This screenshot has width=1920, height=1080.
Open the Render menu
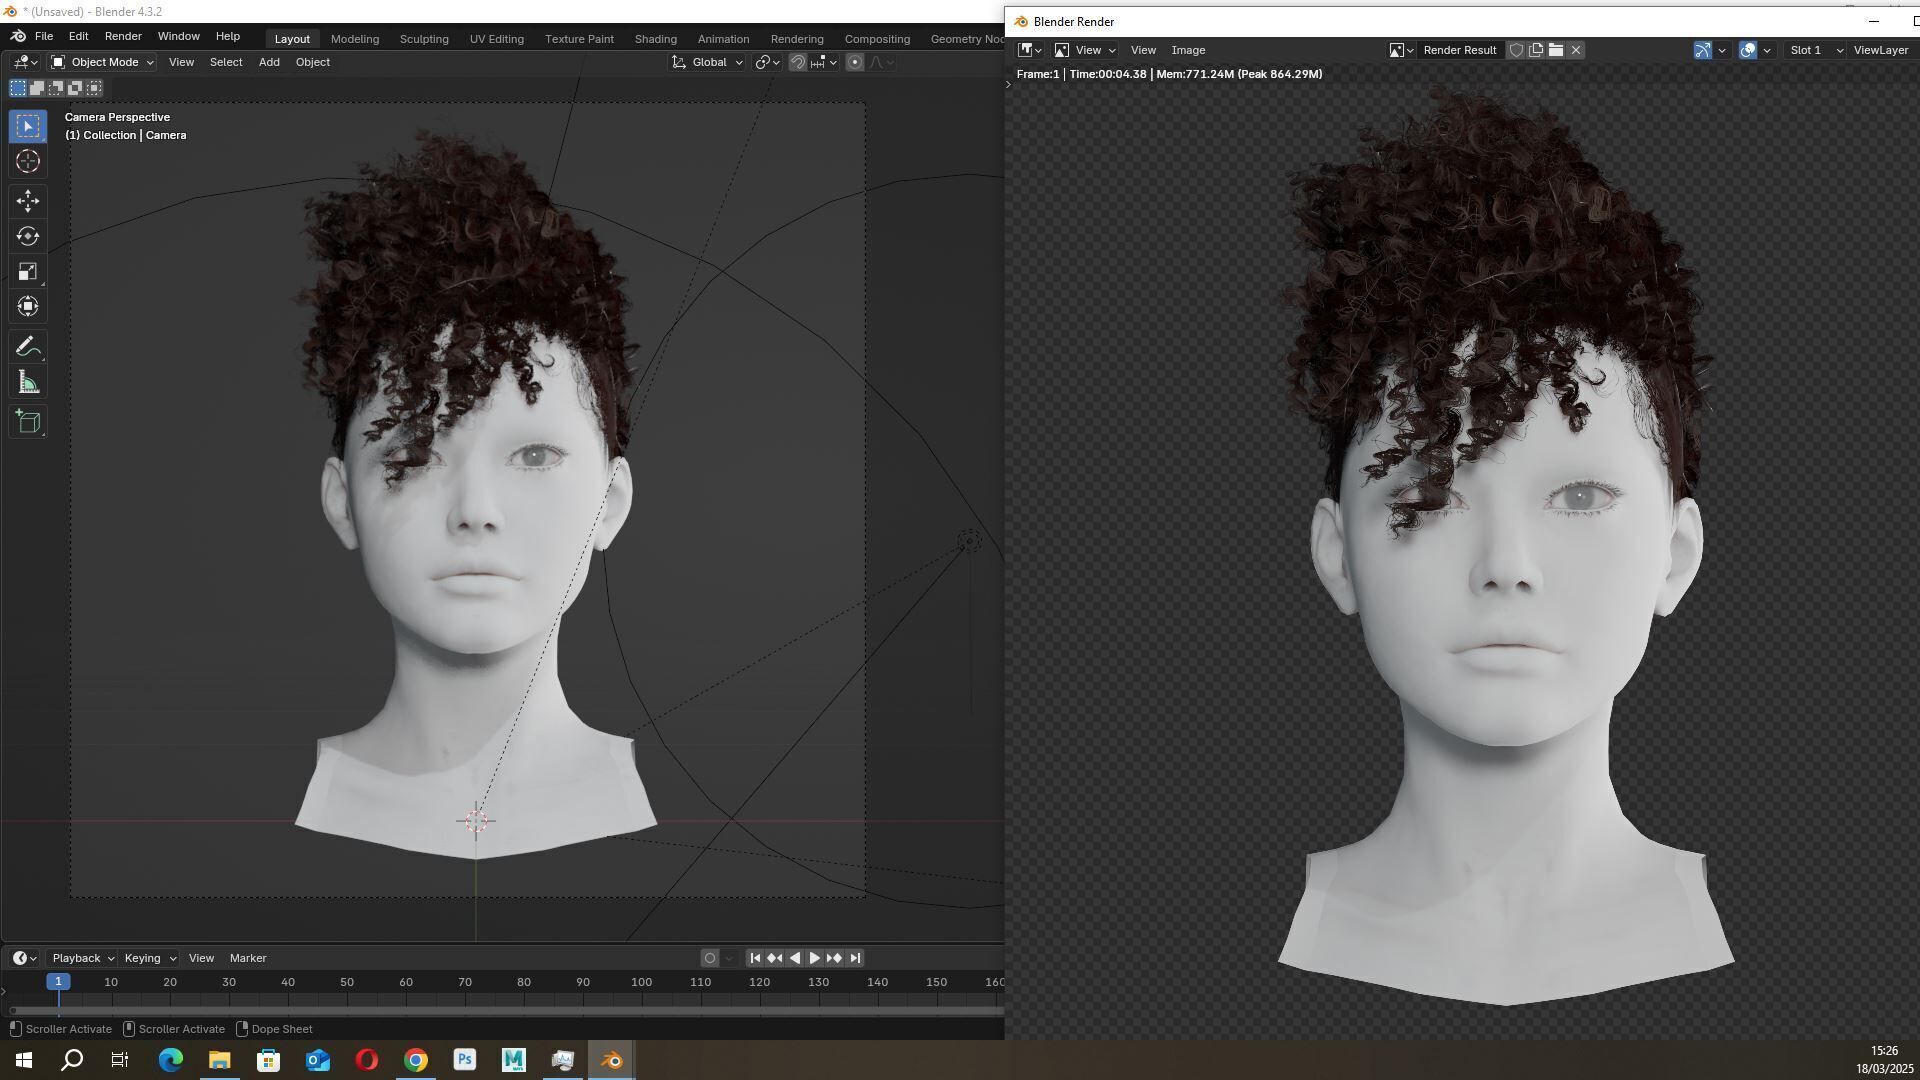pos(123,36)
